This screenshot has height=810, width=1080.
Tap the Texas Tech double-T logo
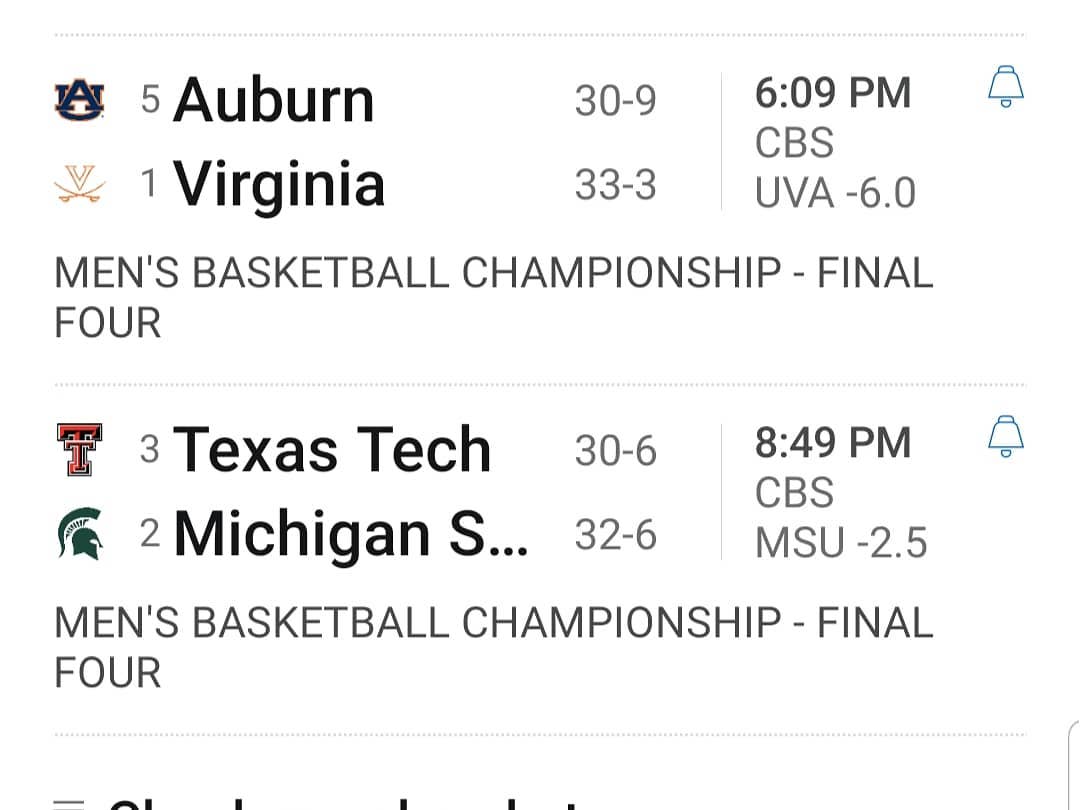click(x=79, y=450)
